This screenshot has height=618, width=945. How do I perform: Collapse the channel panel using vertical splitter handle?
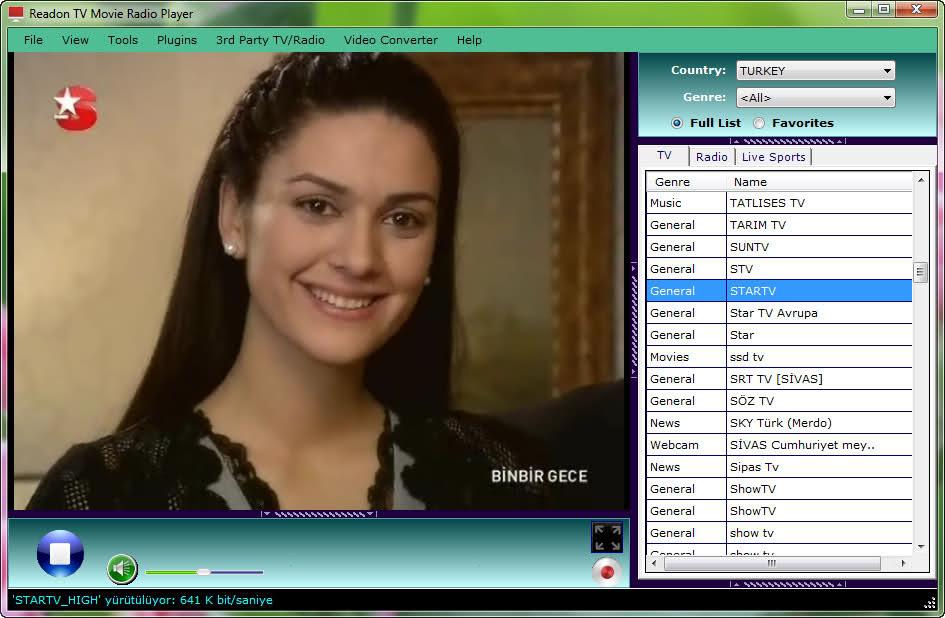[633, 320]
